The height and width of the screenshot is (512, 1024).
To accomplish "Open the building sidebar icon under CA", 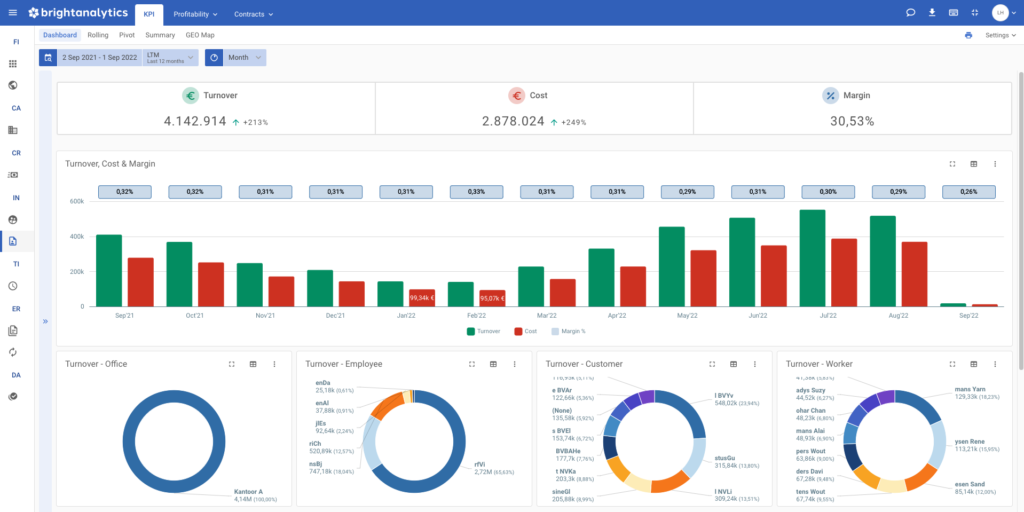I will (x=12, y=130).
